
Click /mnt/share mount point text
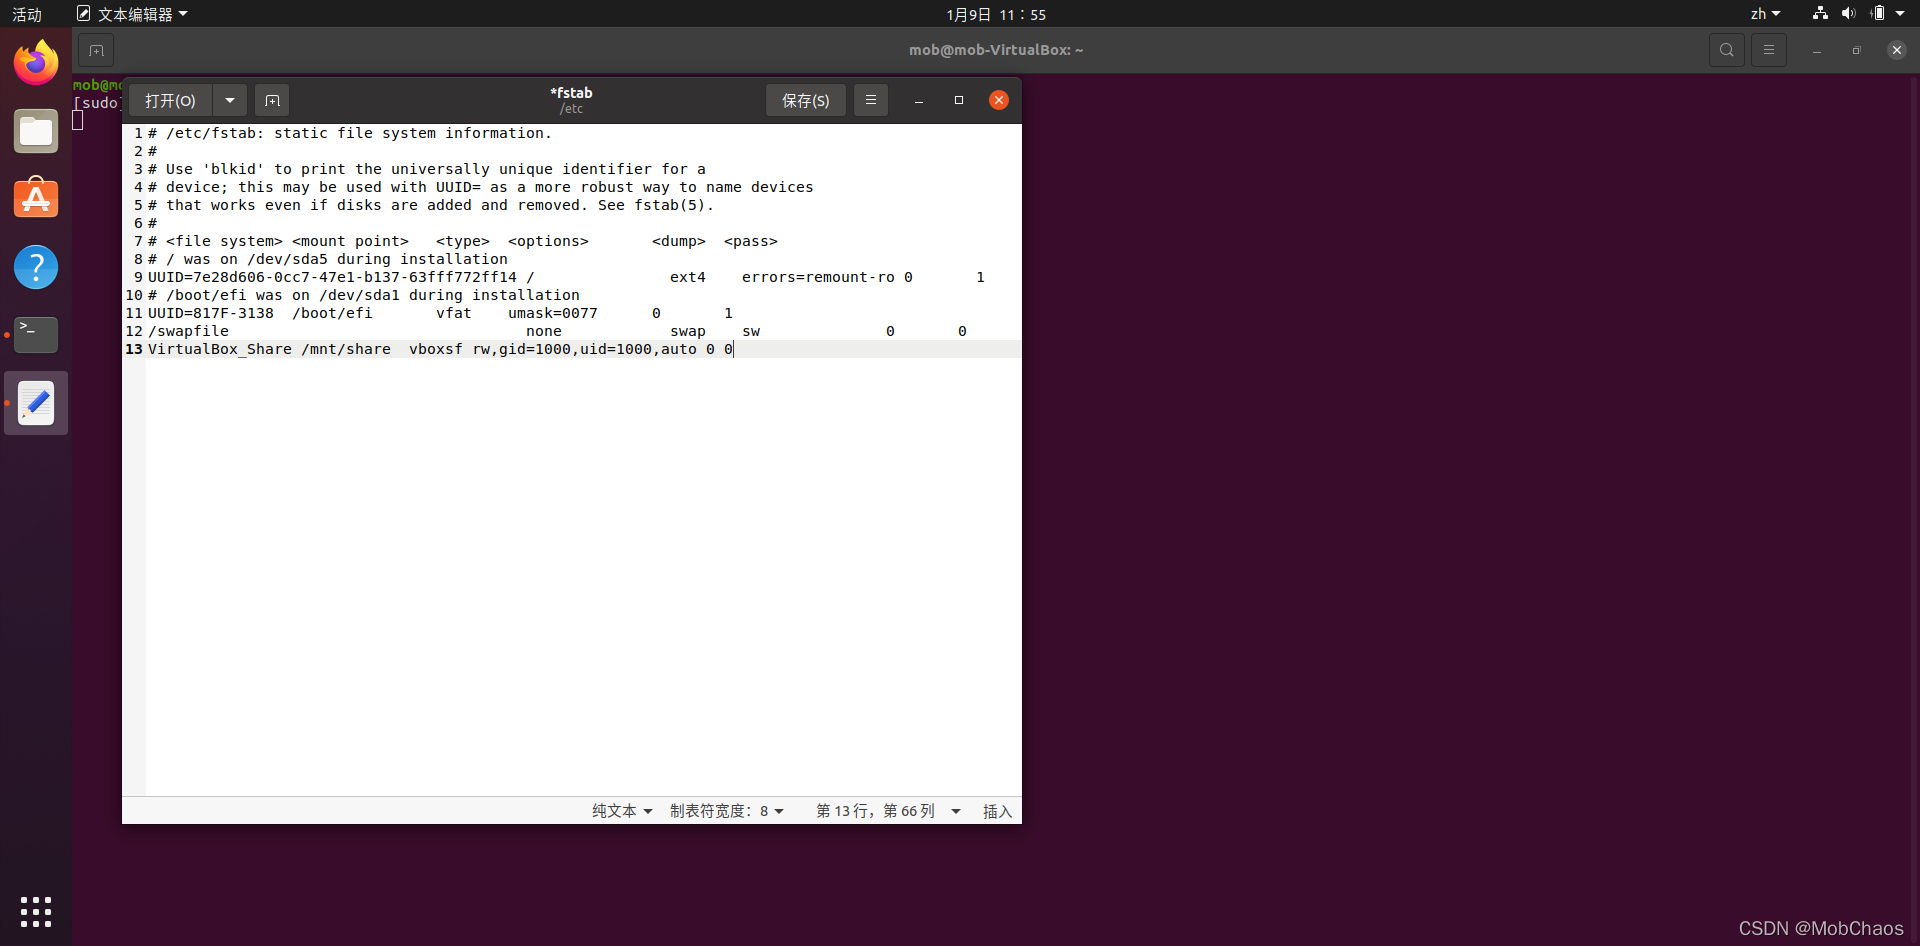pos(346,349)
